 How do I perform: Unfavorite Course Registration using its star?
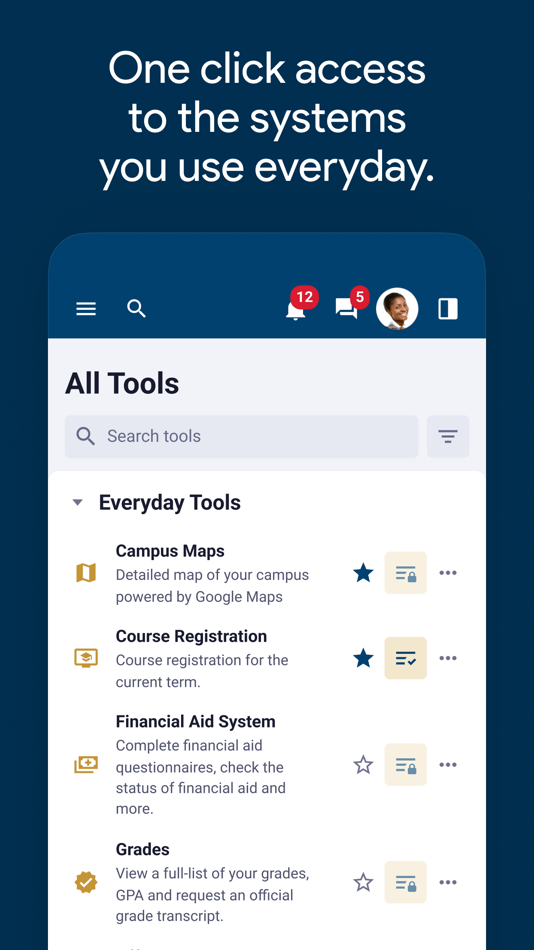point(363,658)
